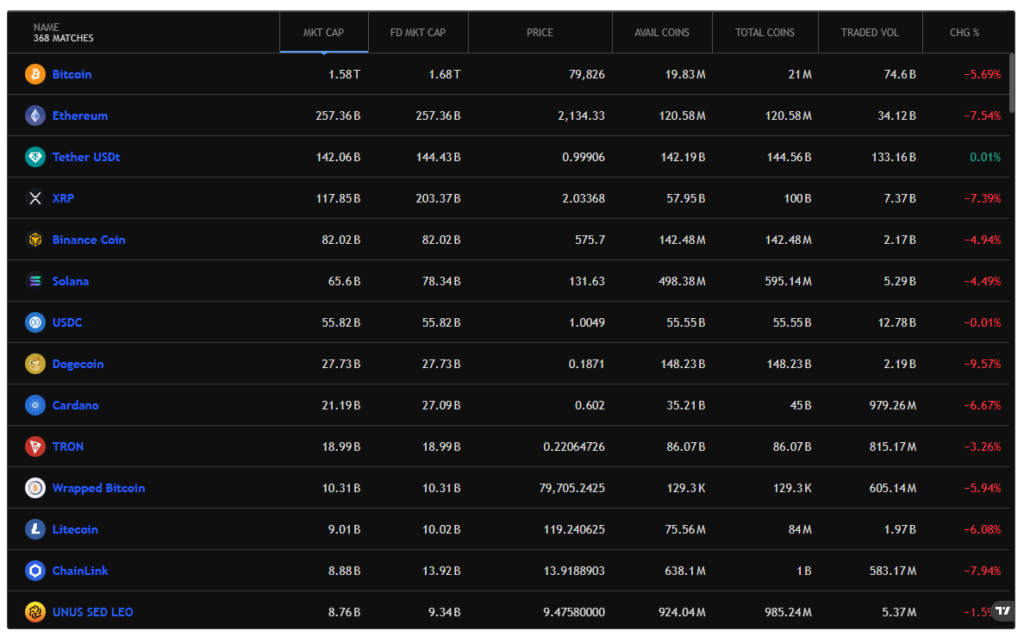
Task: Open the Cardano coin link
Action: 75,406
